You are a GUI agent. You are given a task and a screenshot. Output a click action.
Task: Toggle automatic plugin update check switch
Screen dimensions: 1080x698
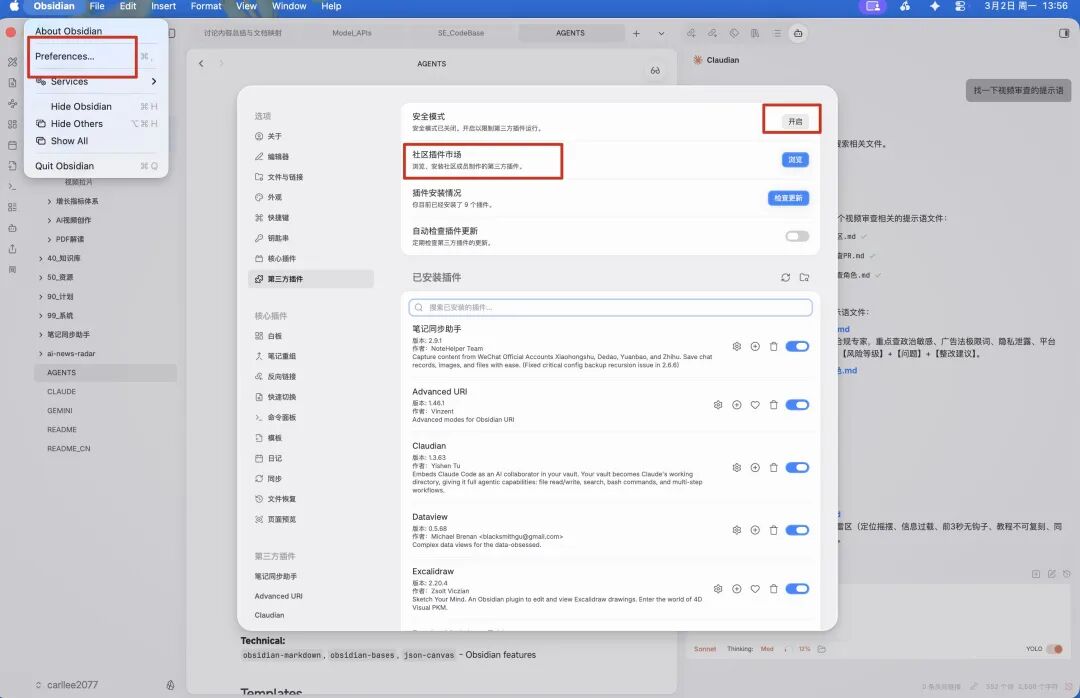(797, 236)
